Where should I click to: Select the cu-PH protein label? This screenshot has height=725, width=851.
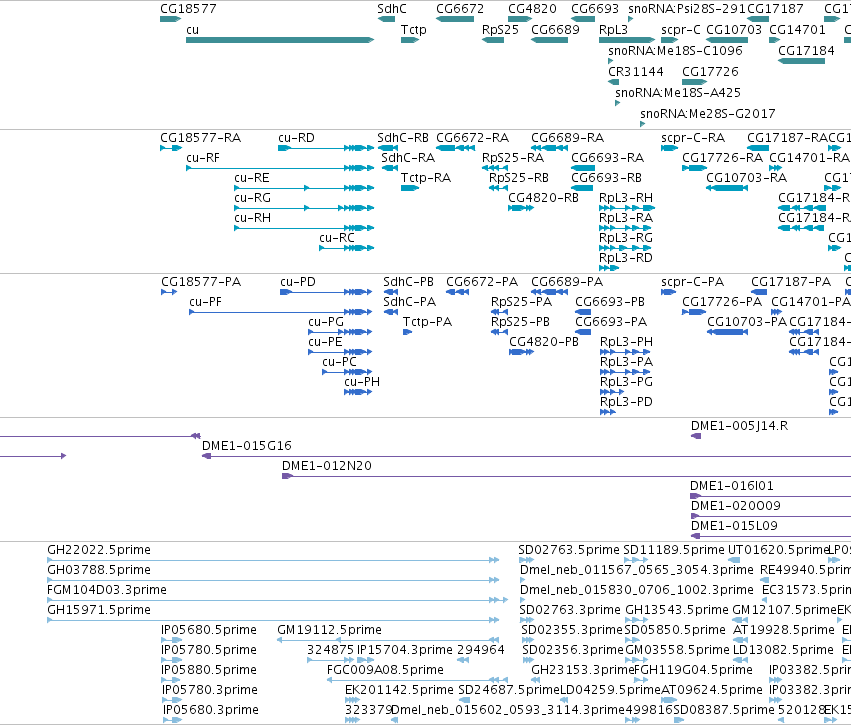pos(361,382)
